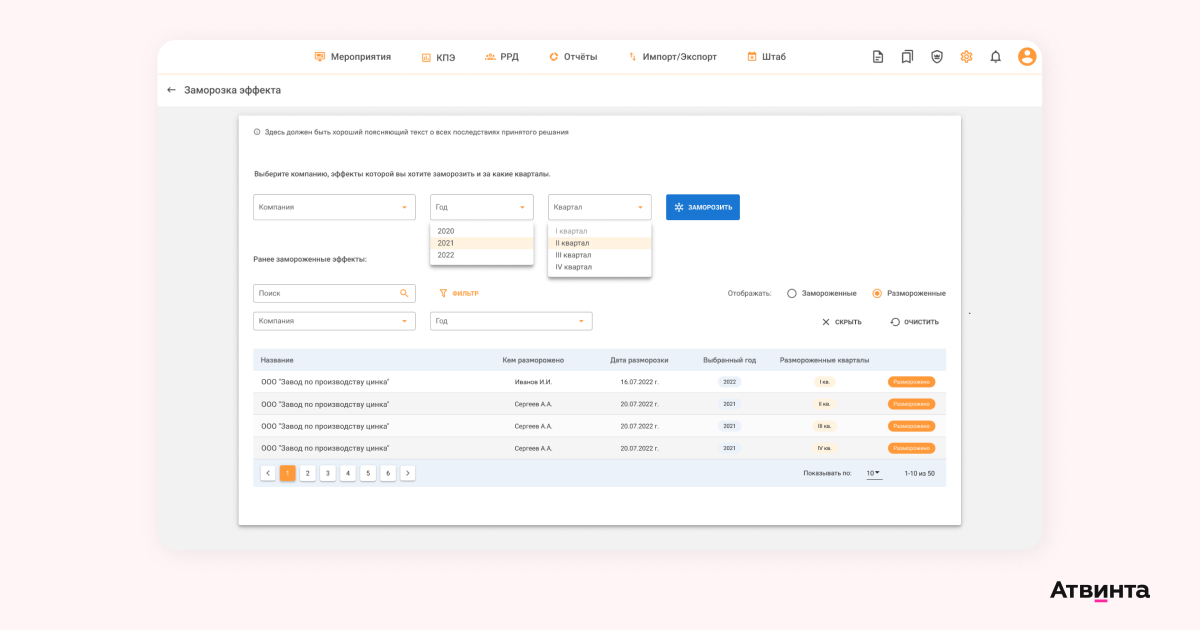1200x630 pixels.
Task: Click the back arrow beside Заморозка эффекта
Action: point(171,90)
